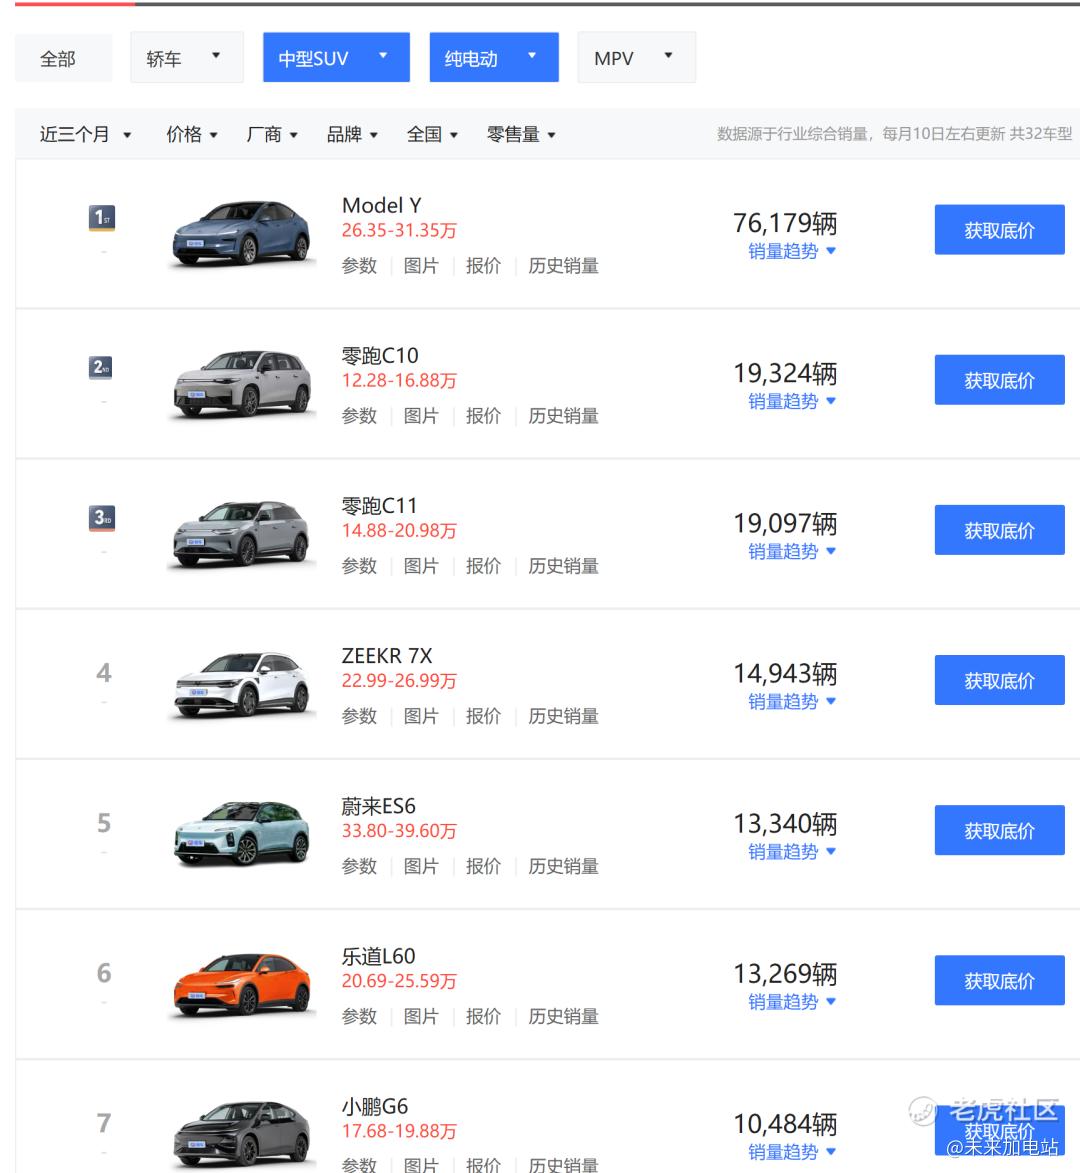Click the 76,179辆 sales figure

tap(785, 223)
